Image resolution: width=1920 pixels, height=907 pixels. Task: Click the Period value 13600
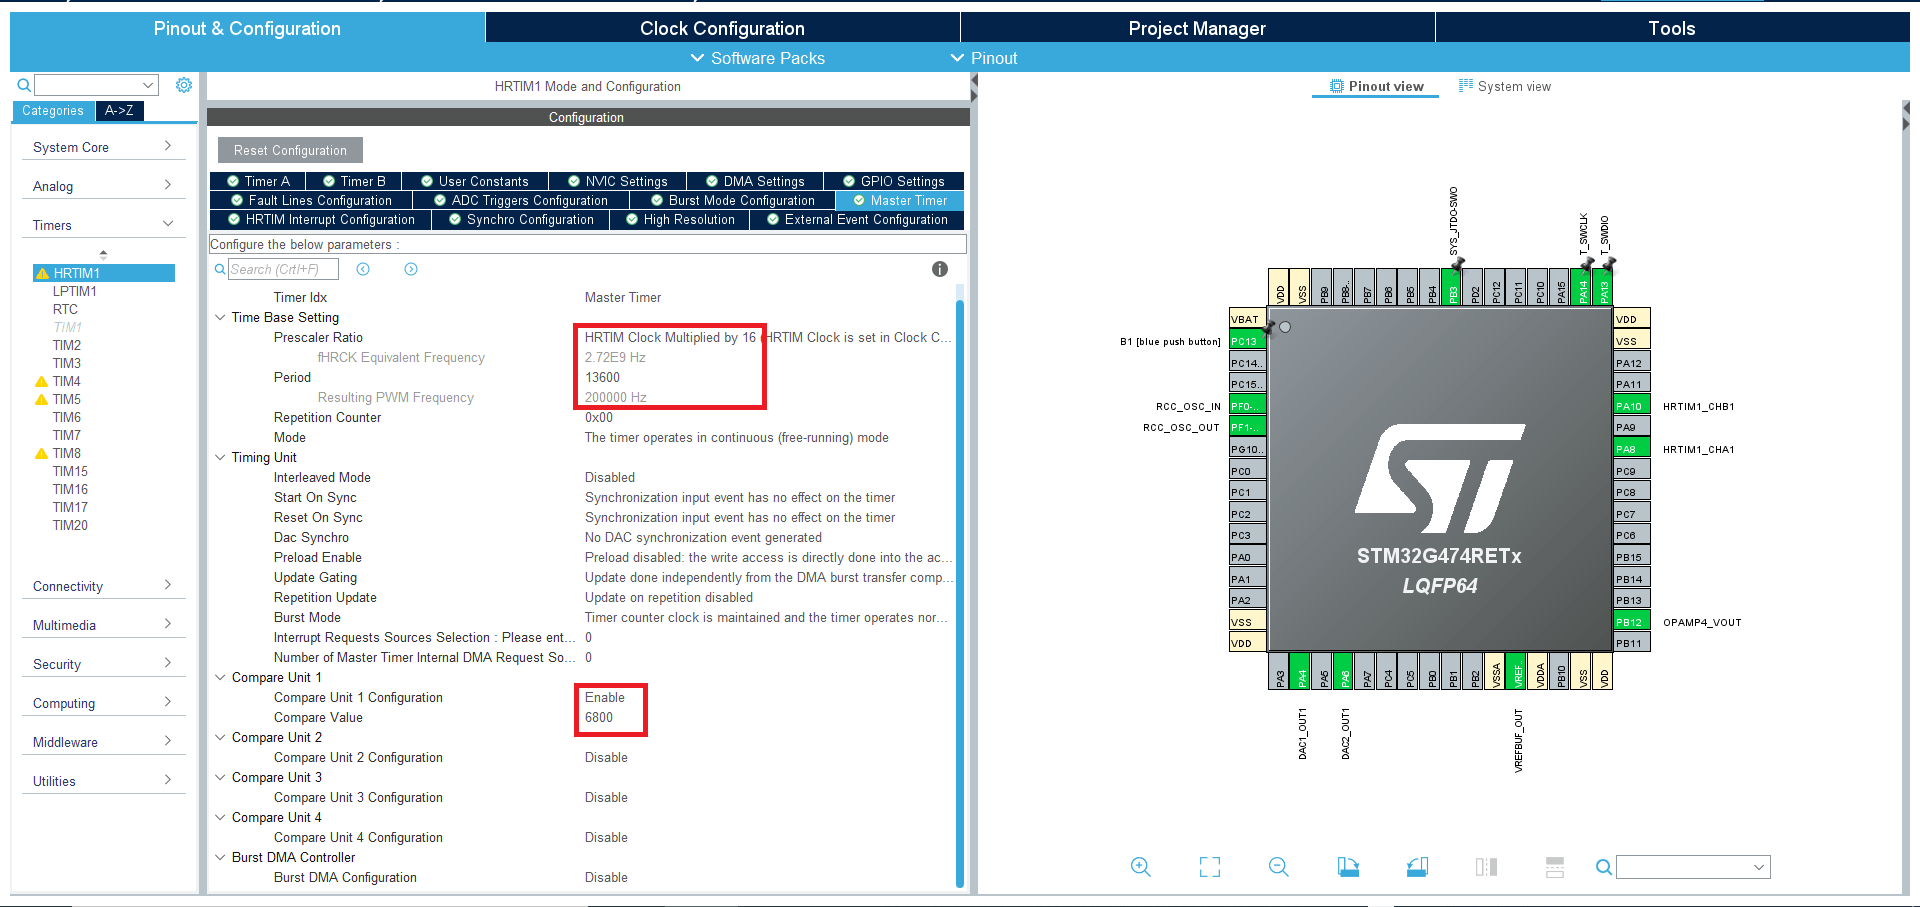point(602,377)
